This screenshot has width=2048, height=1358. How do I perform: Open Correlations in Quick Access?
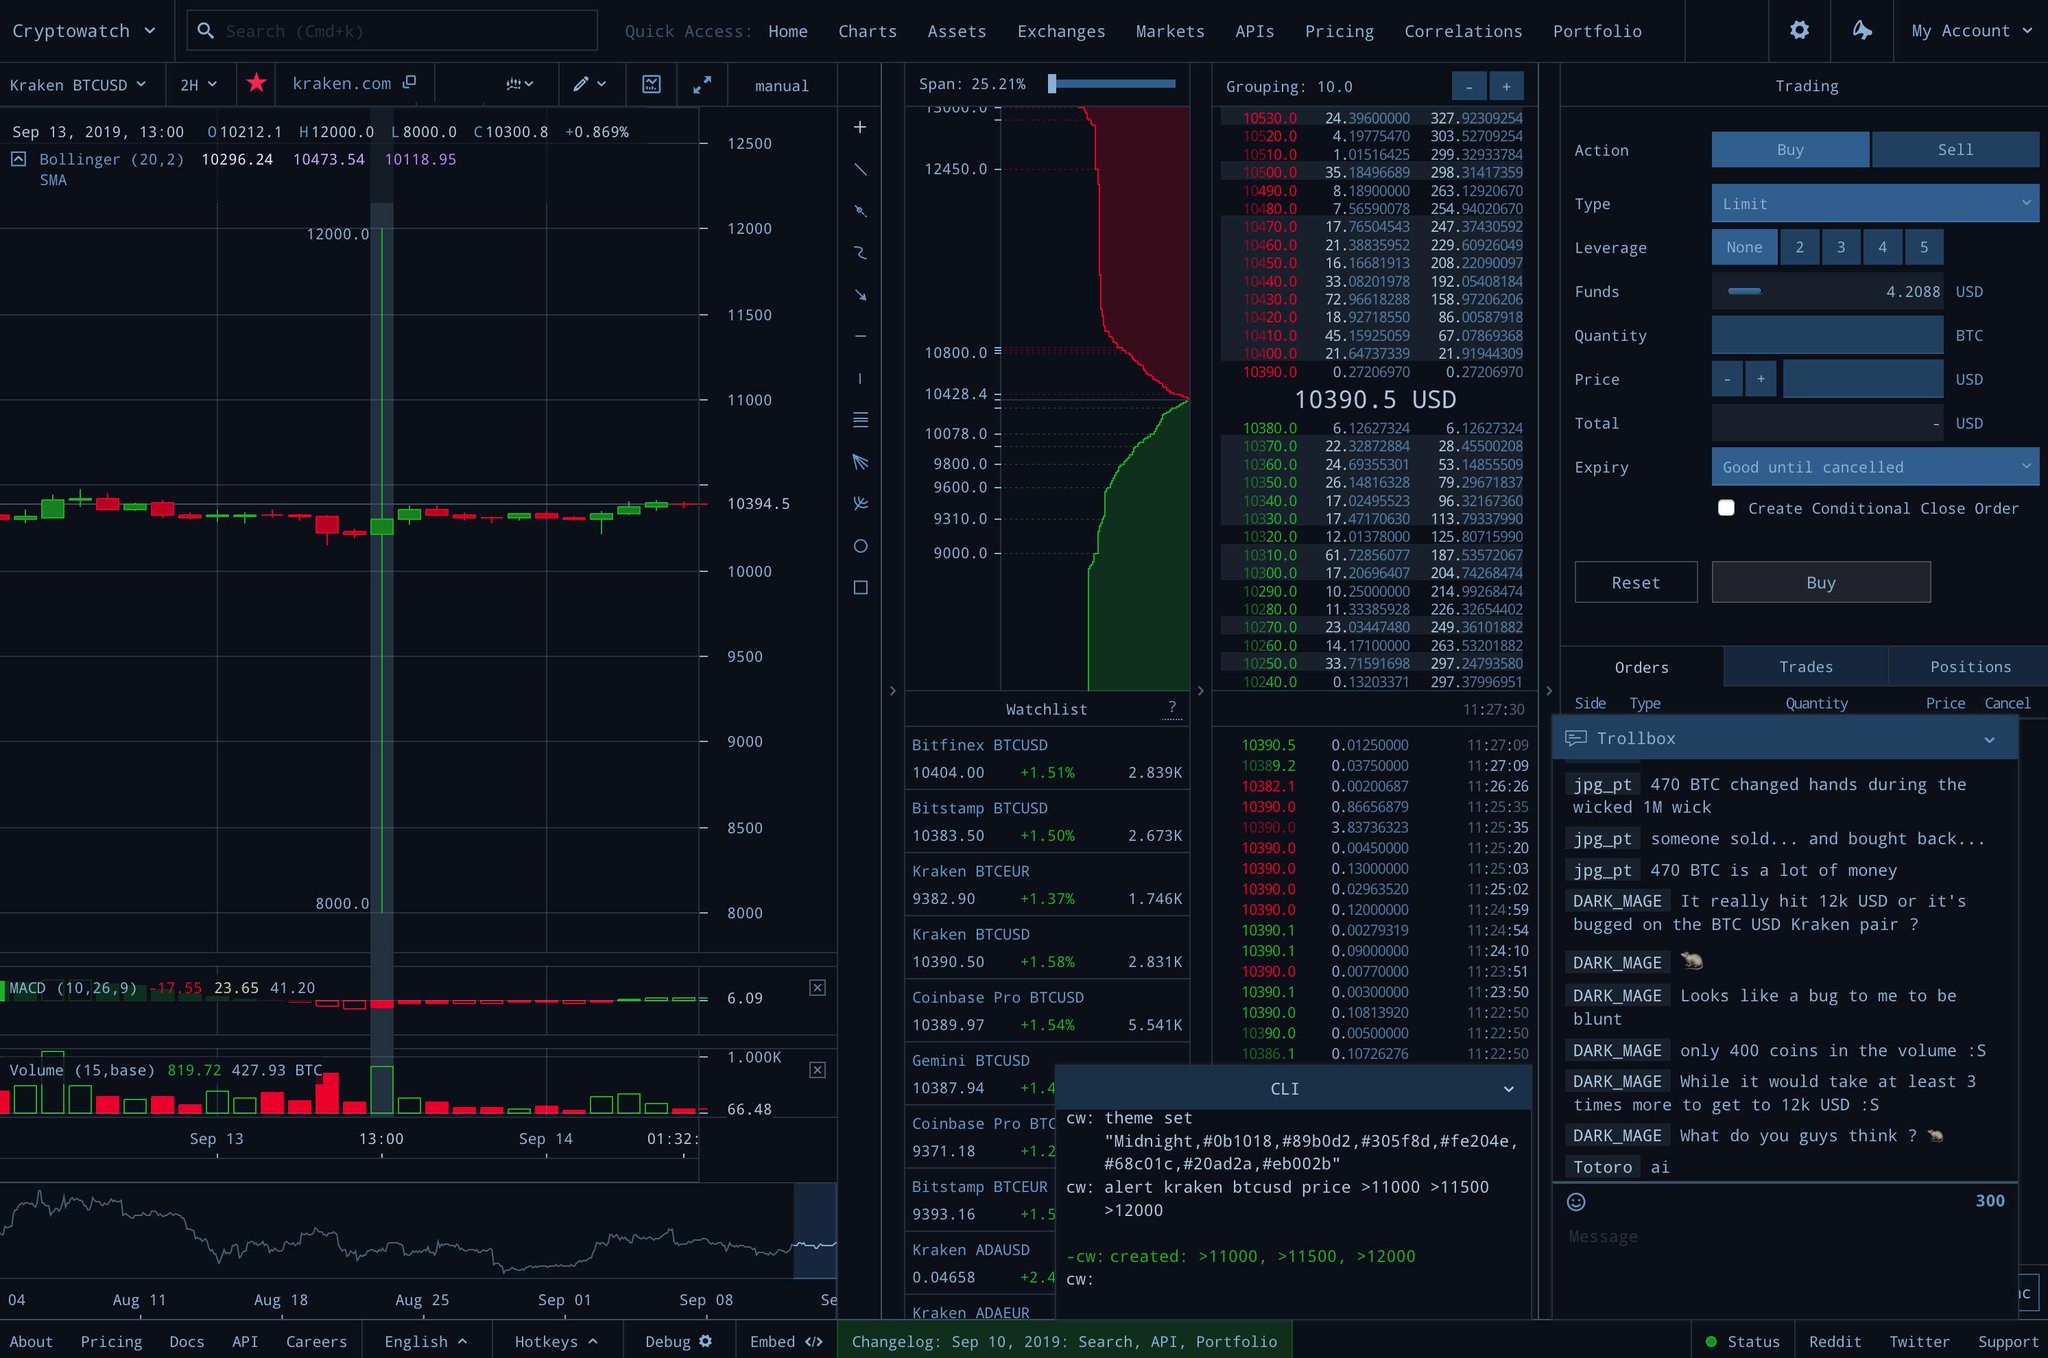coord(1462,31)
